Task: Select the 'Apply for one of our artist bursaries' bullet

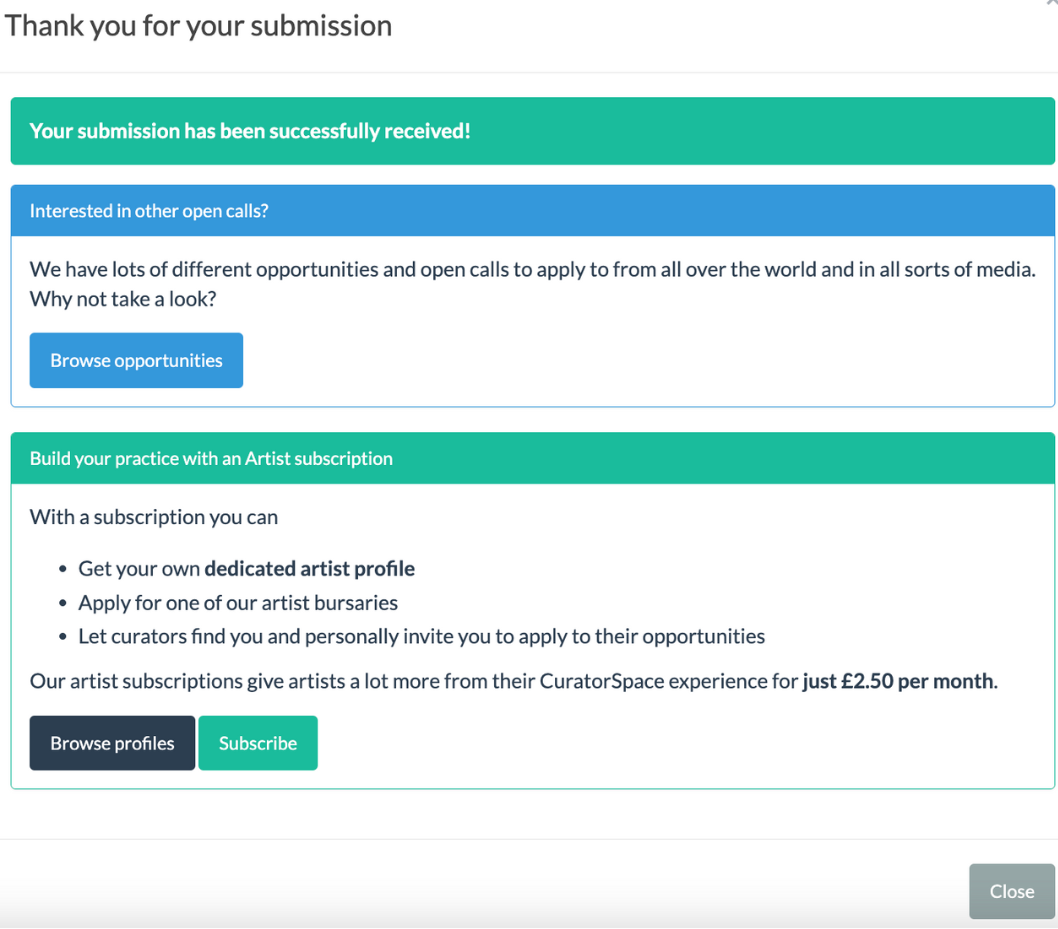Action: [x=238, y=603]
